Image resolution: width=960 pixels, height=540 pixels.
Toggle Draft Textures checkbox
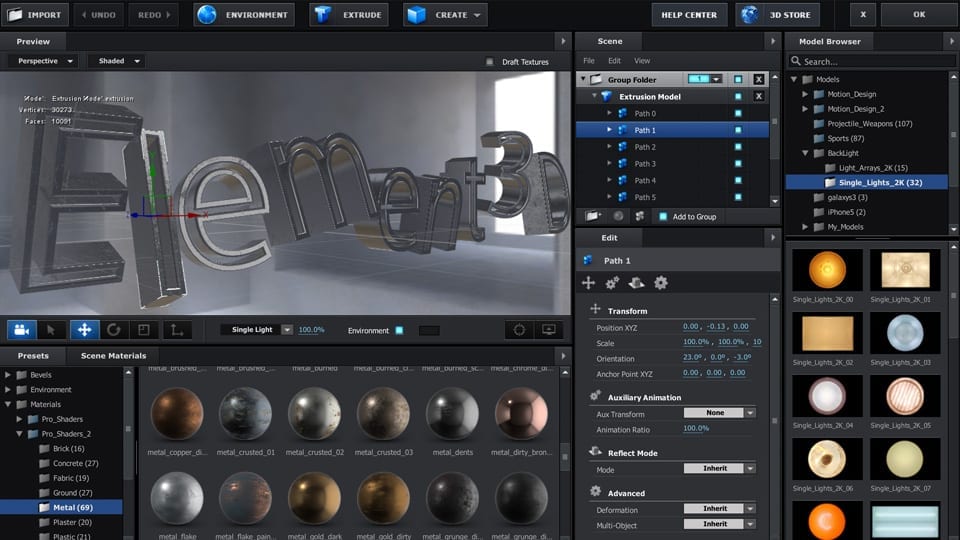coord(489,62)
